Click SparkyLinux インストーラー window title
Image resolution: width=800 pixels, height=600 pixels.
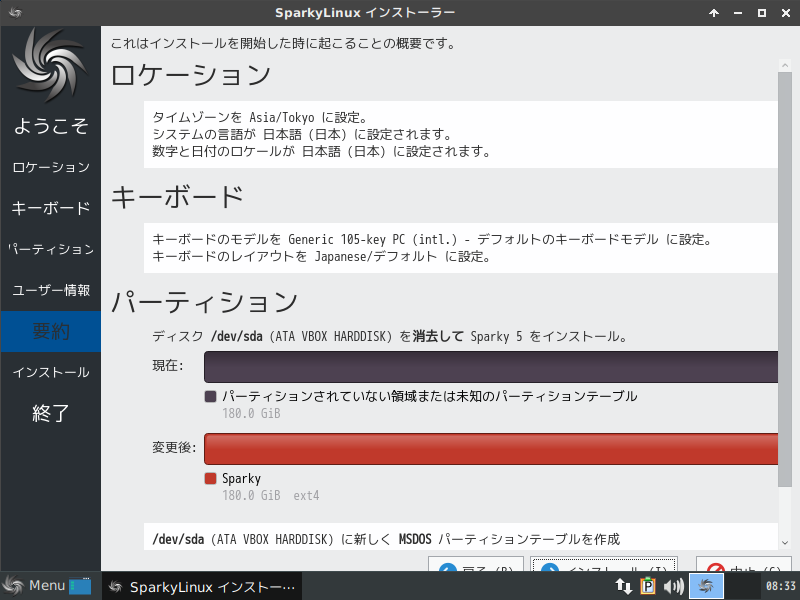tap(365, 13)
